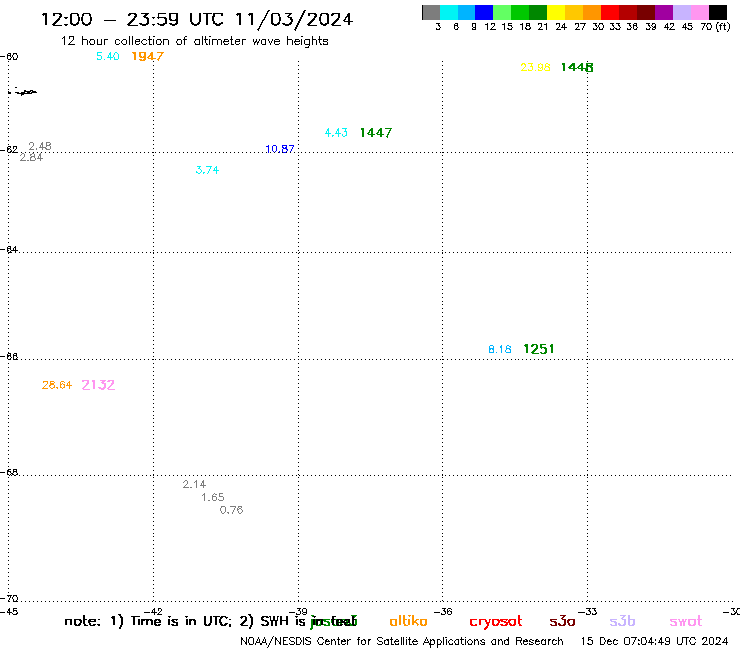Click the '70 (ft)' color scale label
Screen dimensions: 740x650
pos(715,26)
